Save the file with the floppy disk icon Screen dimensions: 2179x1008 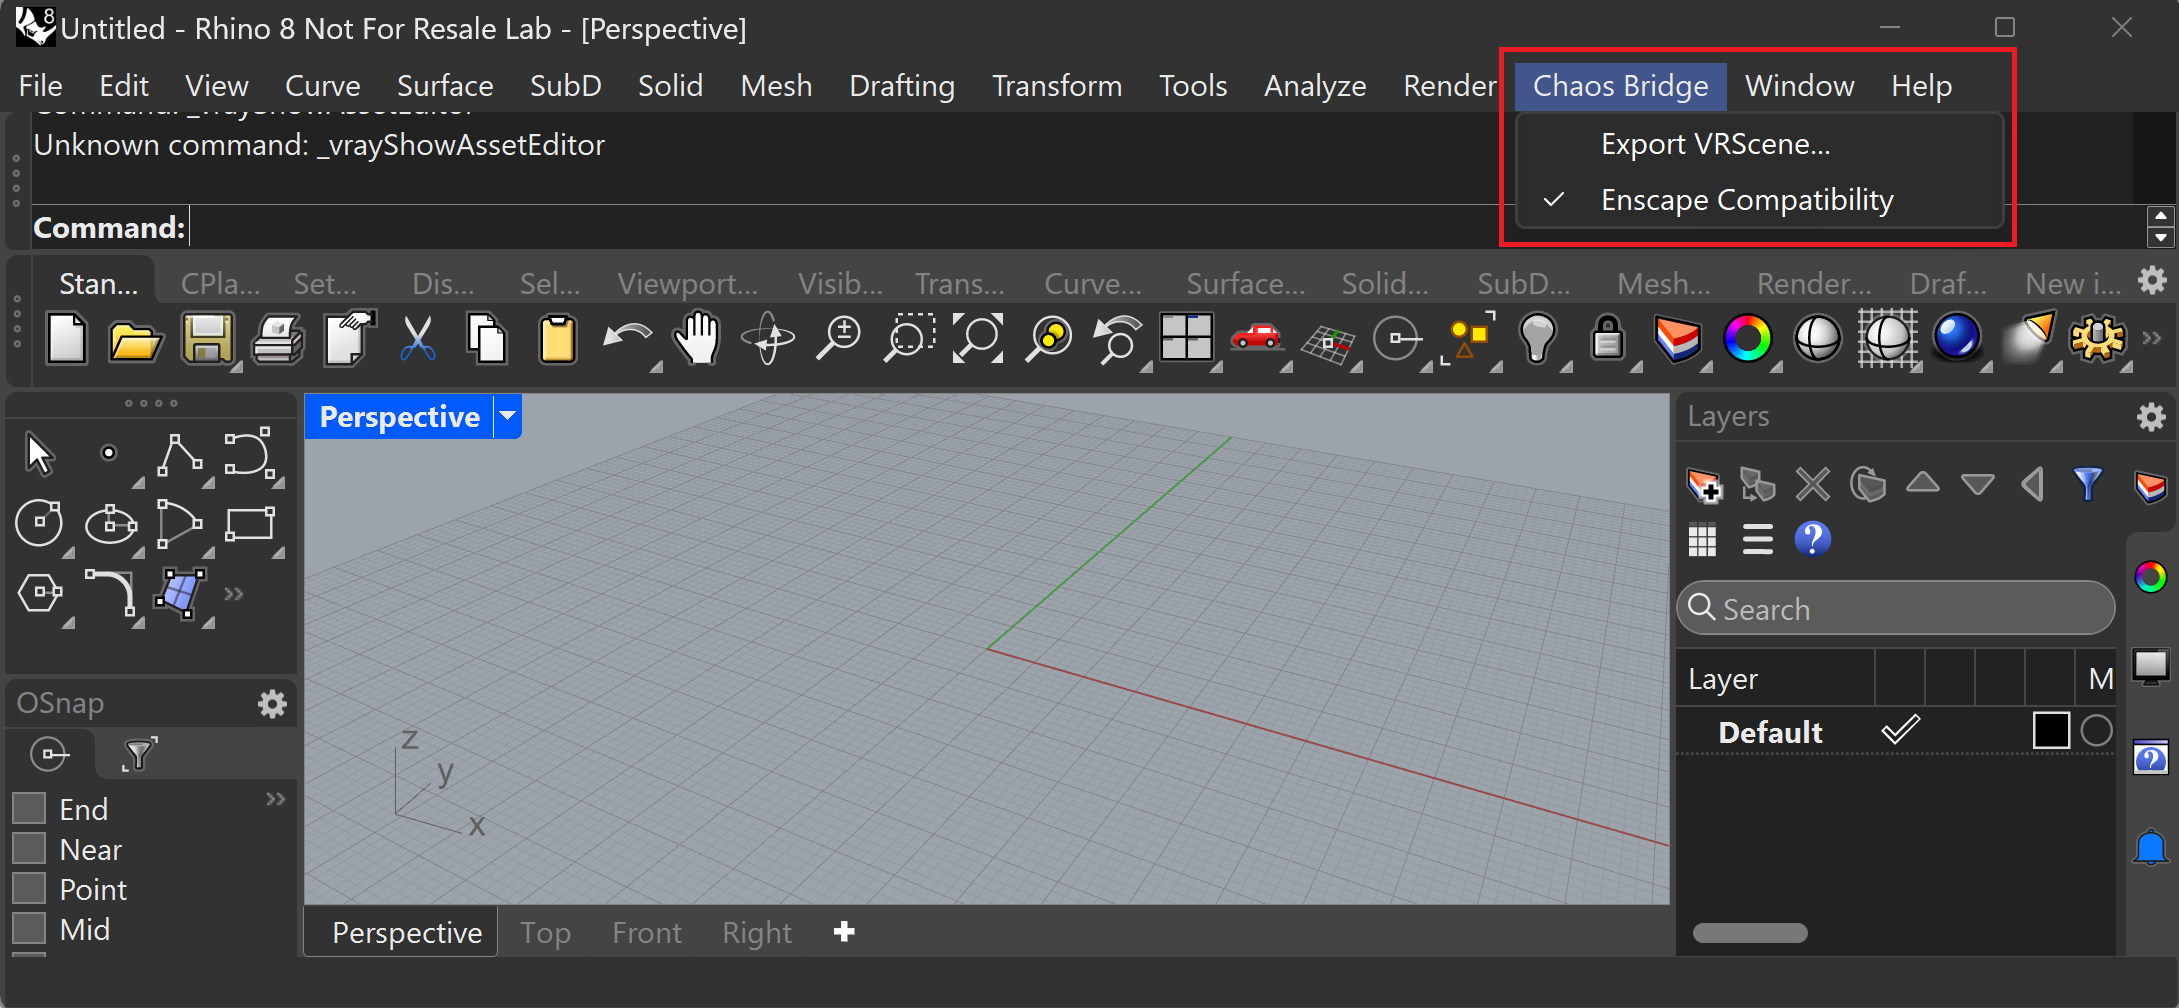tap(206, 340)
